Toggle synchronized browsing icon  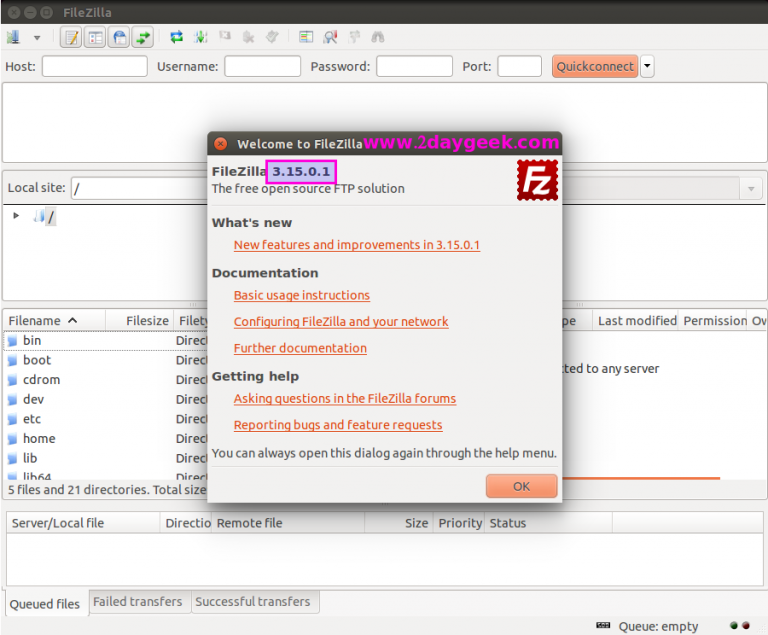click(354, 37)
